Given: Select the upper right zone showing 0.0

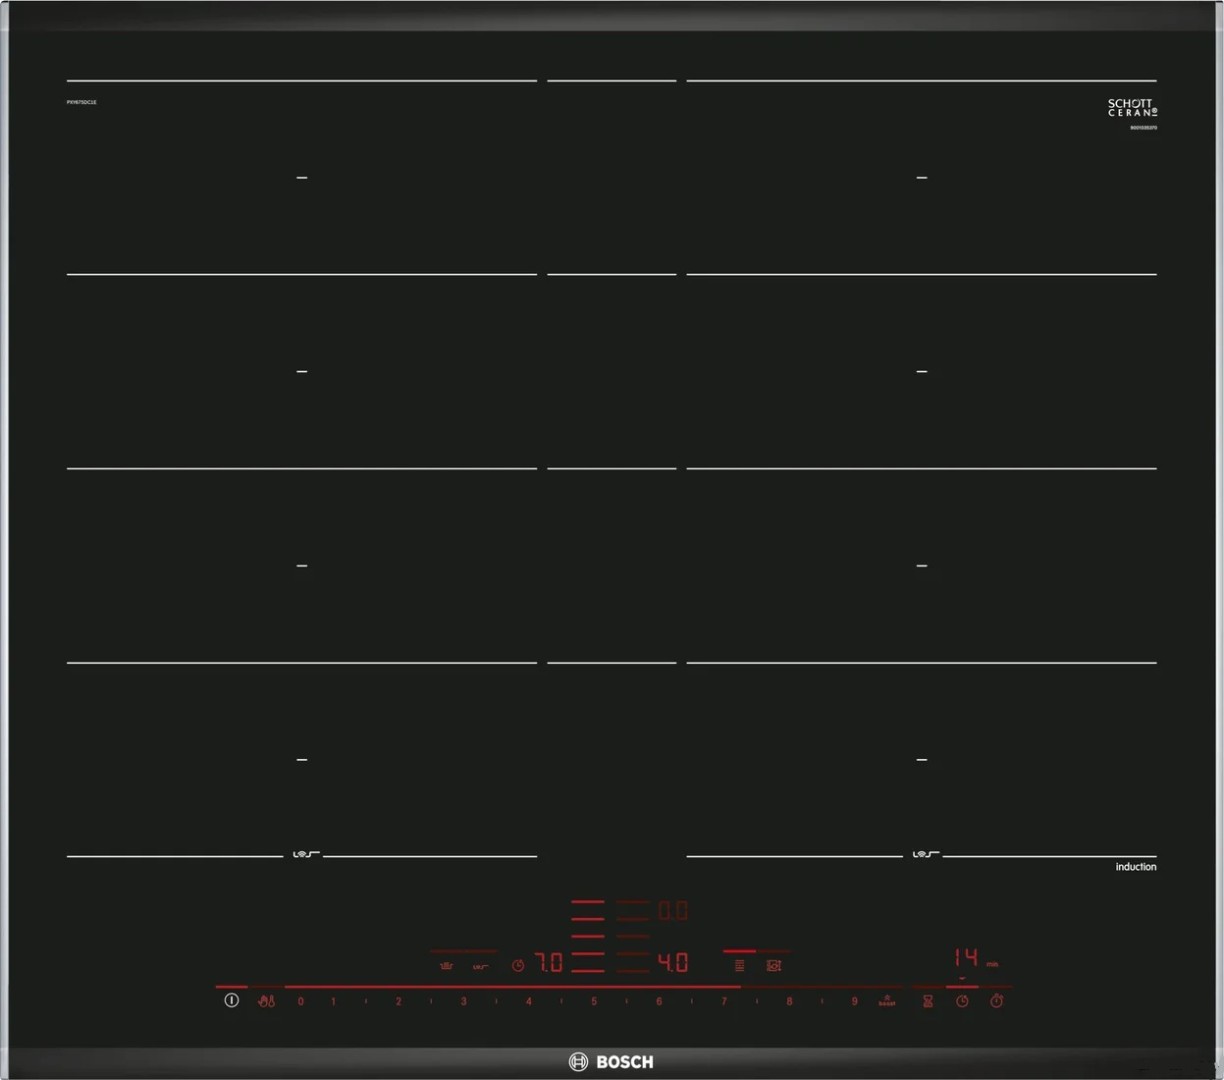Looking at the screenshot, I should 672,911.
